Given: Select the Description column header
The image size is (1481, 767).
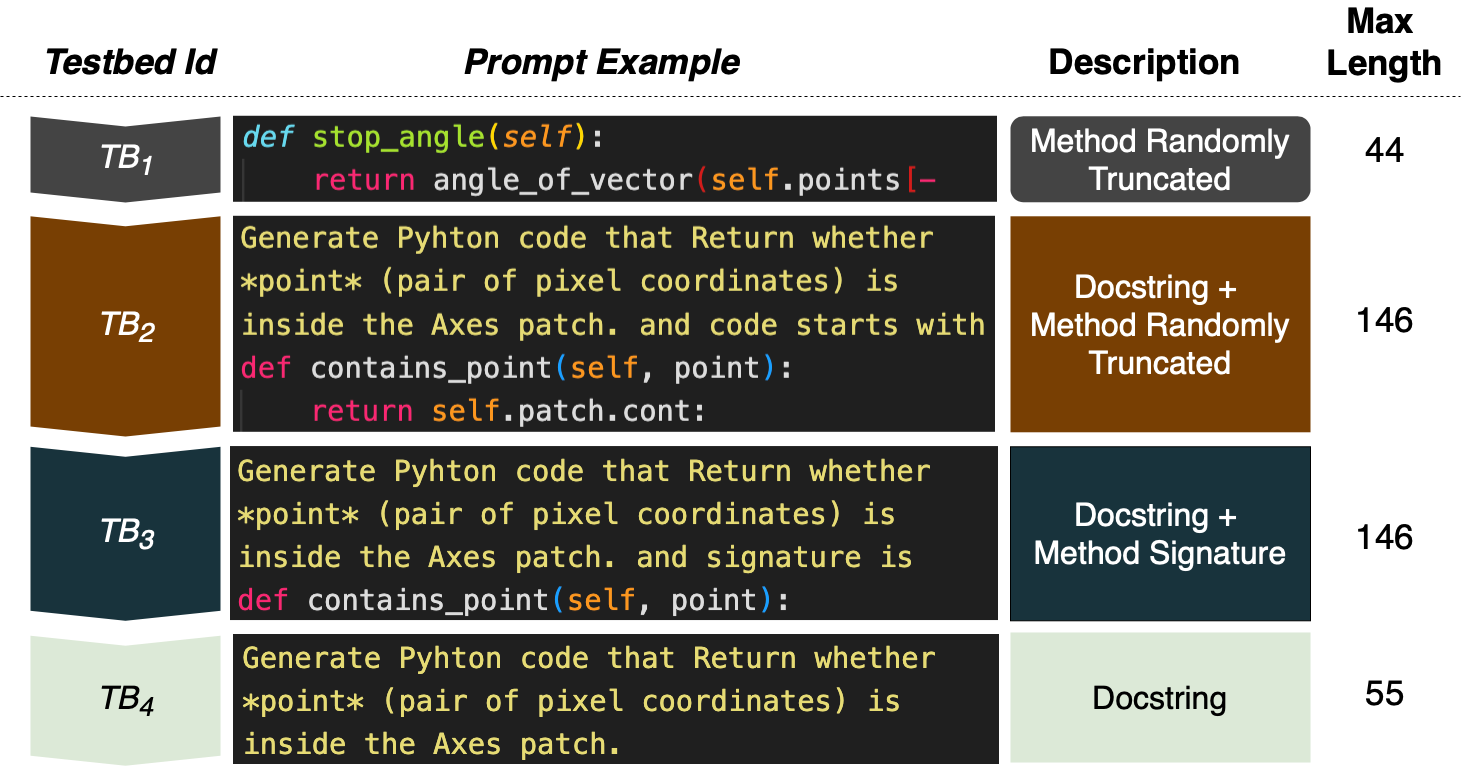Looking at the screenshot, I should pyautogui.click(x=1144, y=63).
